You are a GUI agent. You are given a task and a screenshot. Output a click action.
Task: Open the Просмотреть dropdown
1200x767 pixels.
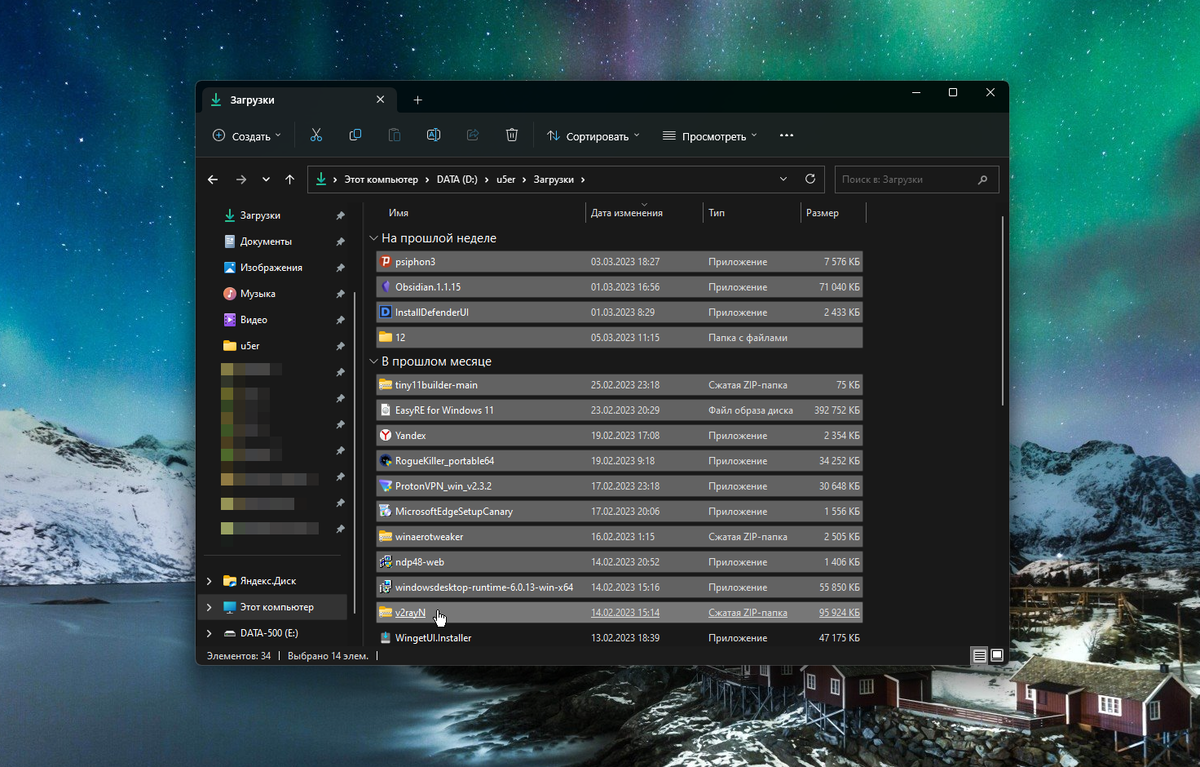tap(710, 136)
